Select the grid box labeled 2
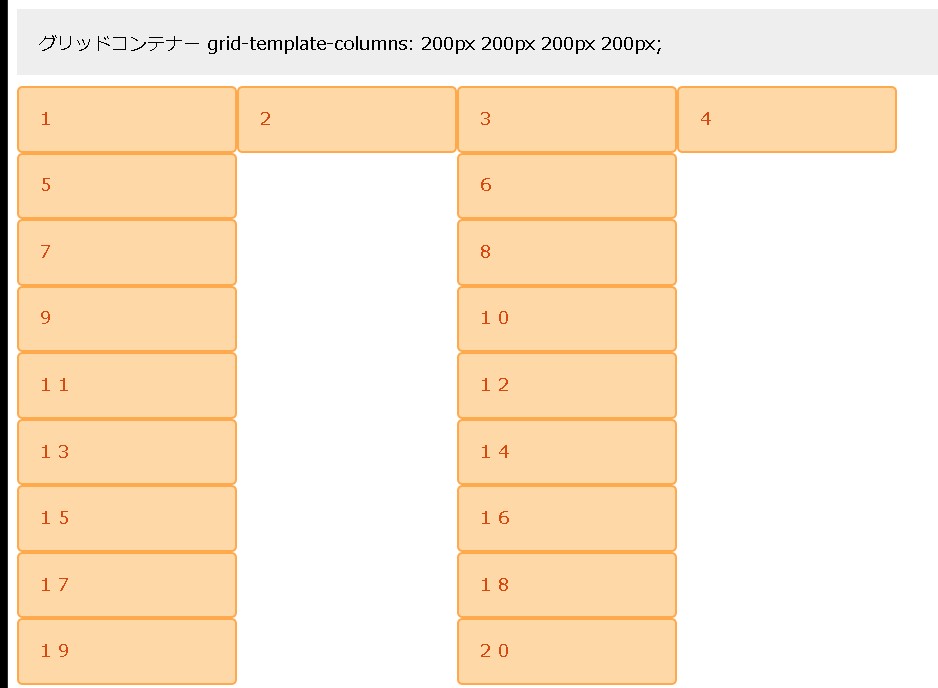The height and width of the screenshot is (688, 938). 347,119
